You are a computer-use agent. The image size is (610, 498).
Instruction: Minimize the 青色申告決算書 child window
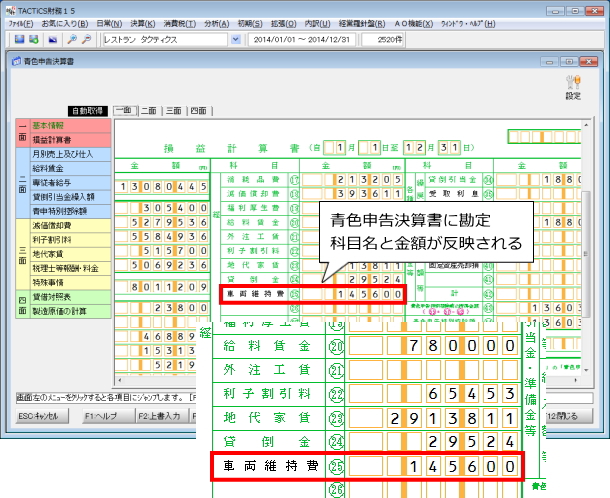549,61
